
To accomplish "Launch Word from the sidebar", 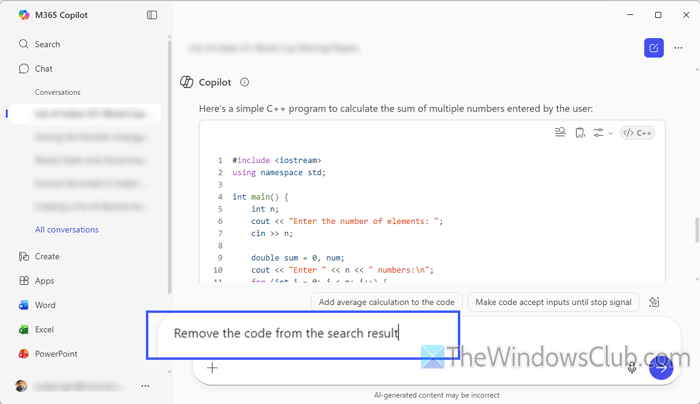I will pos(37,305).
